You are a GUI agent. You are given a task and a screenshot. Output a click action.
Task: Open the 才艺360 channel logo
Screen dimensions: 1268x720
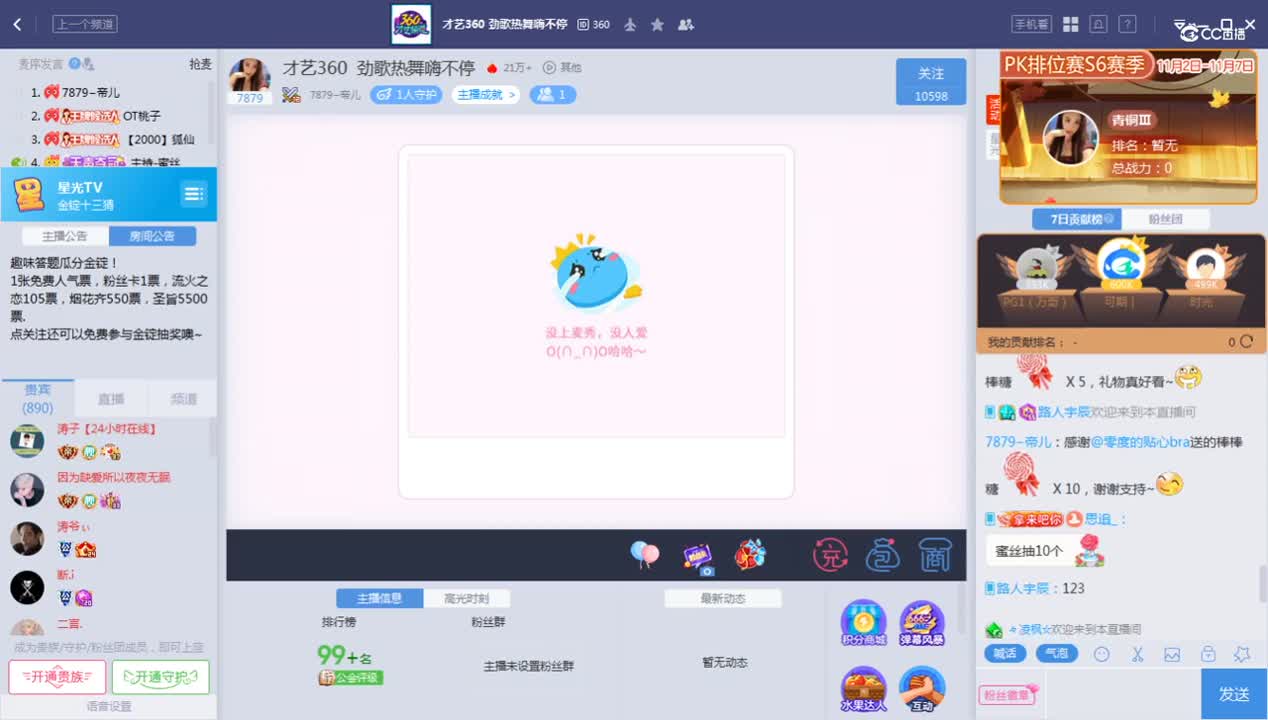[411, 24]
